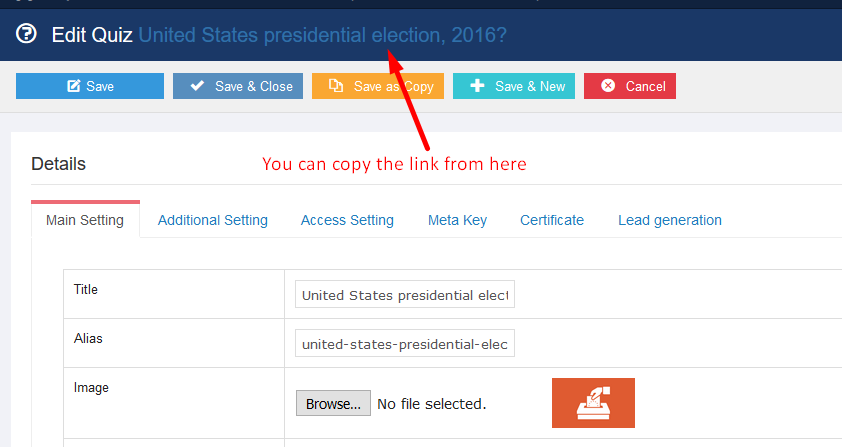
Task: Click the pencil icon on Save button
Action: coord(74,86)
